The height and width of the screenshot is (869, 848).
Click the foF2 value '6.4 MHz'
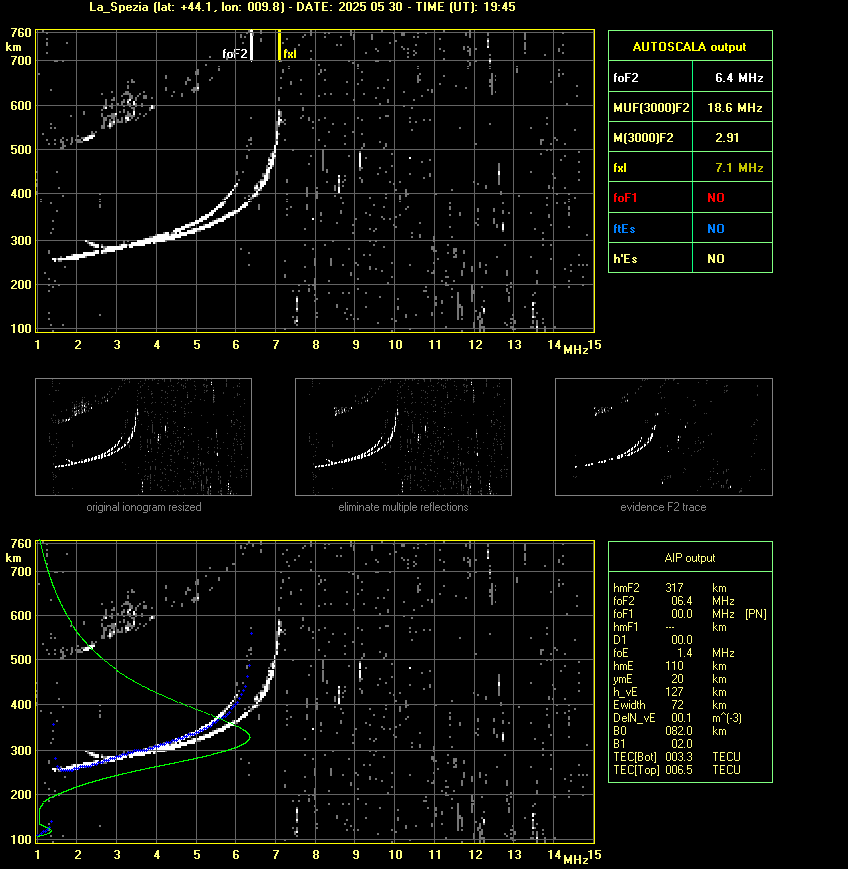pyautogui.click(x=739, y=78)
